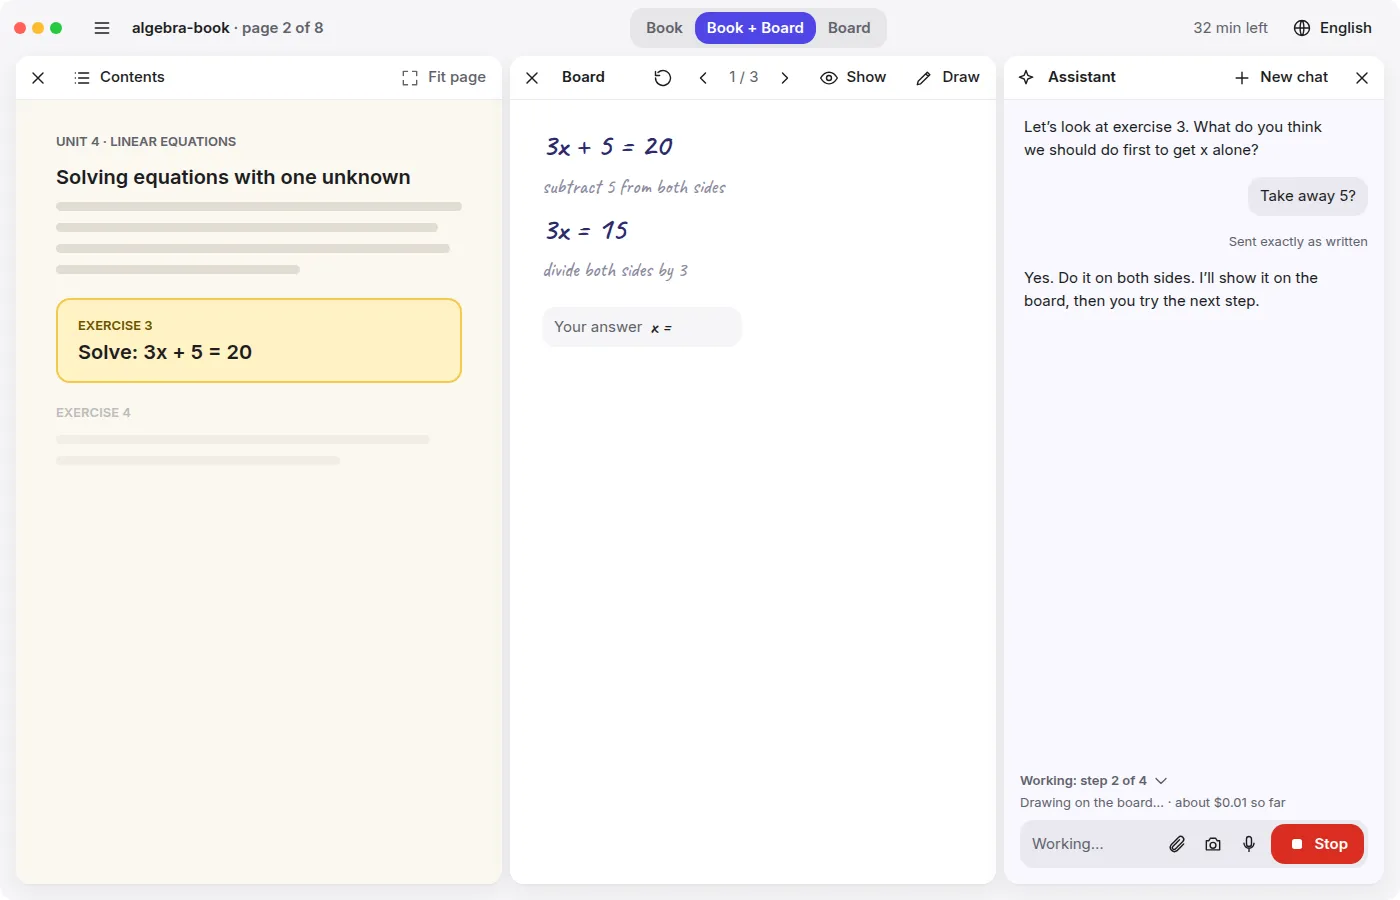Click the Your answer x = field
1400x900 pixels.
[x=642, y=327]
